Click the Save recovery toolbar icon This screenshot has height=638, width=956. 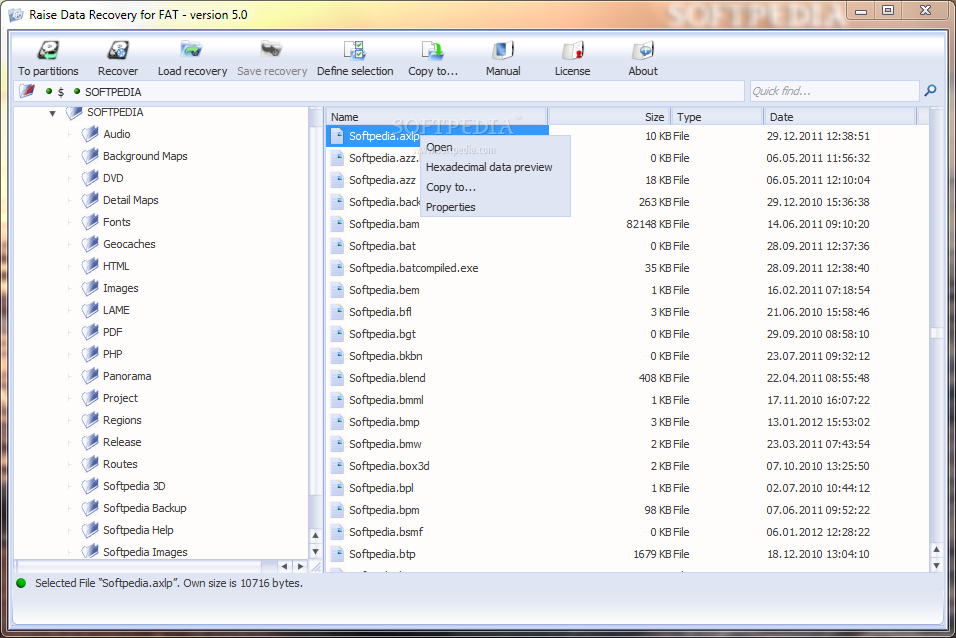tap(271, 50)
